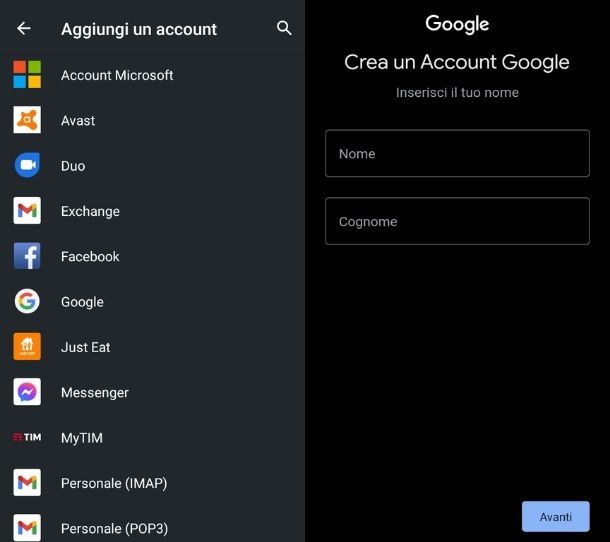Focus the Cognome input field
610x542 pixels.
[x=457, y=222]
